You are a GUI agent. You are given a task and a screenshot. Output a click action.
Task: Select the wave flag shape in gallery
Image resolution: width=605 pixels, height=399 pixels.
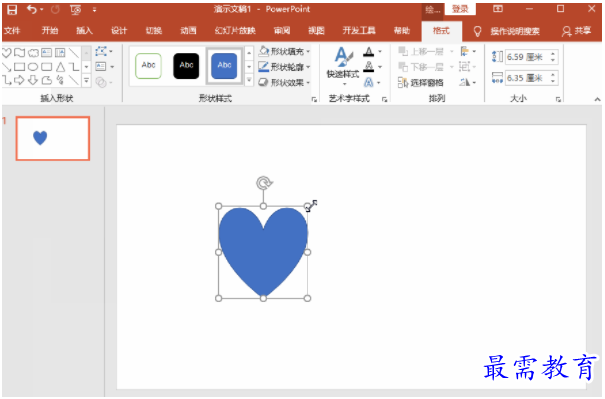click(x=20, y=52)
